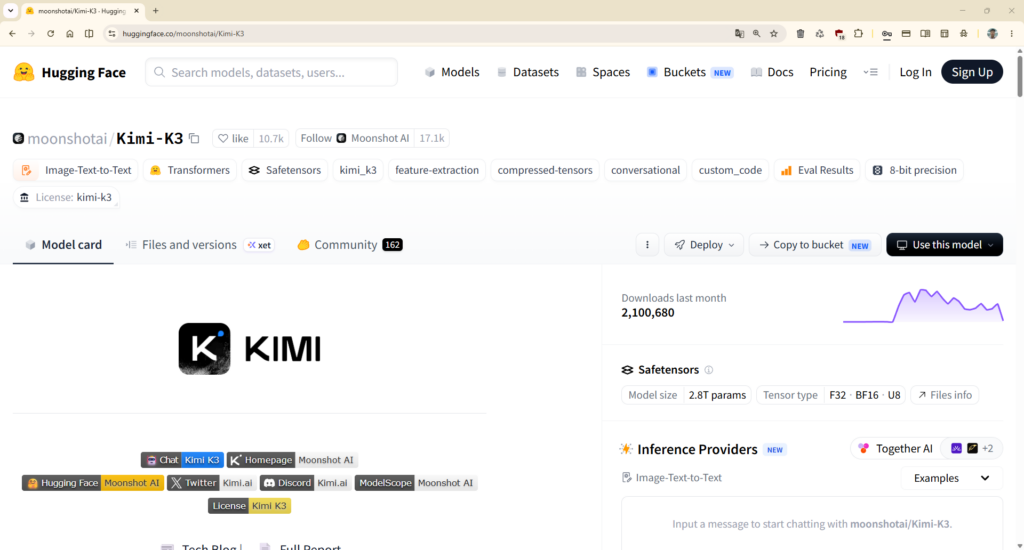The image size is (1024, 550).
Task: Click the Kimi logo image
Action: (x=249, y=349)
